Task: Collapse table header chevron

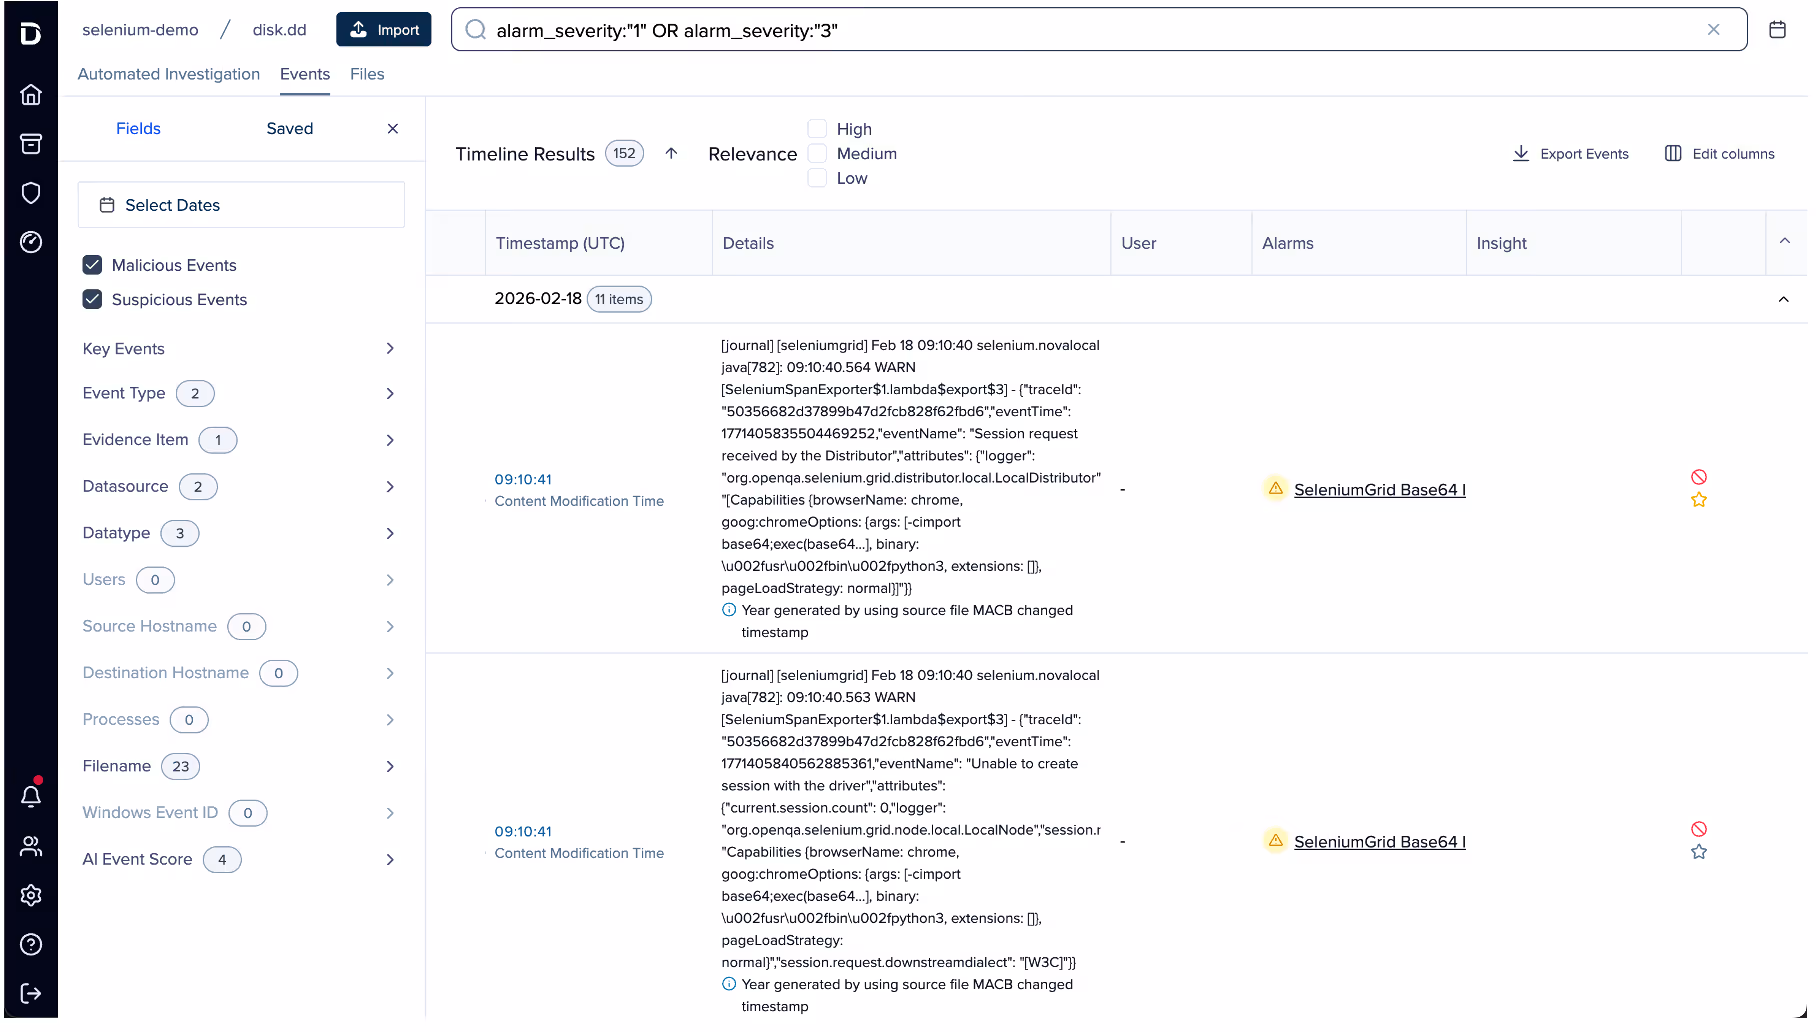Action: [1785, 242]
